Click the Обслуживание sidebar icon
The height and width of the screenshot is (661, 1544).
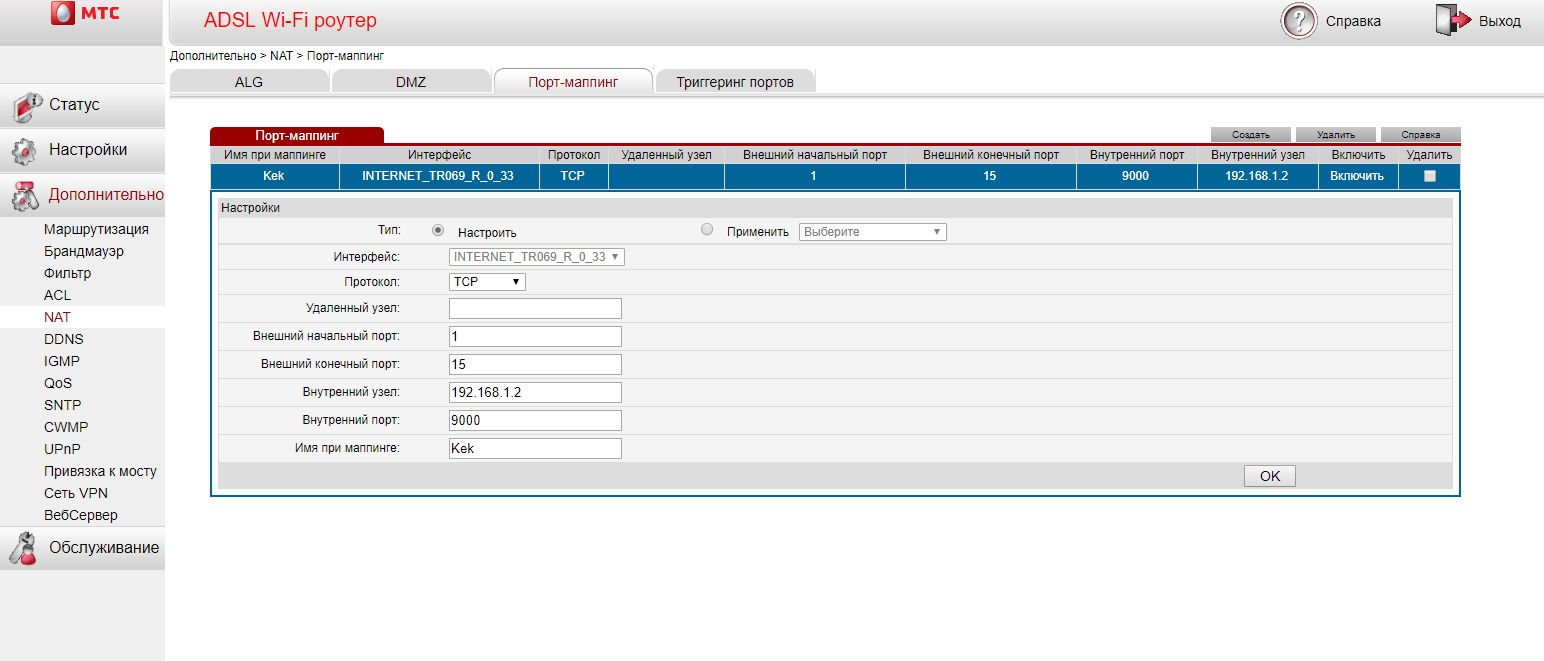(x=24, y=549)
